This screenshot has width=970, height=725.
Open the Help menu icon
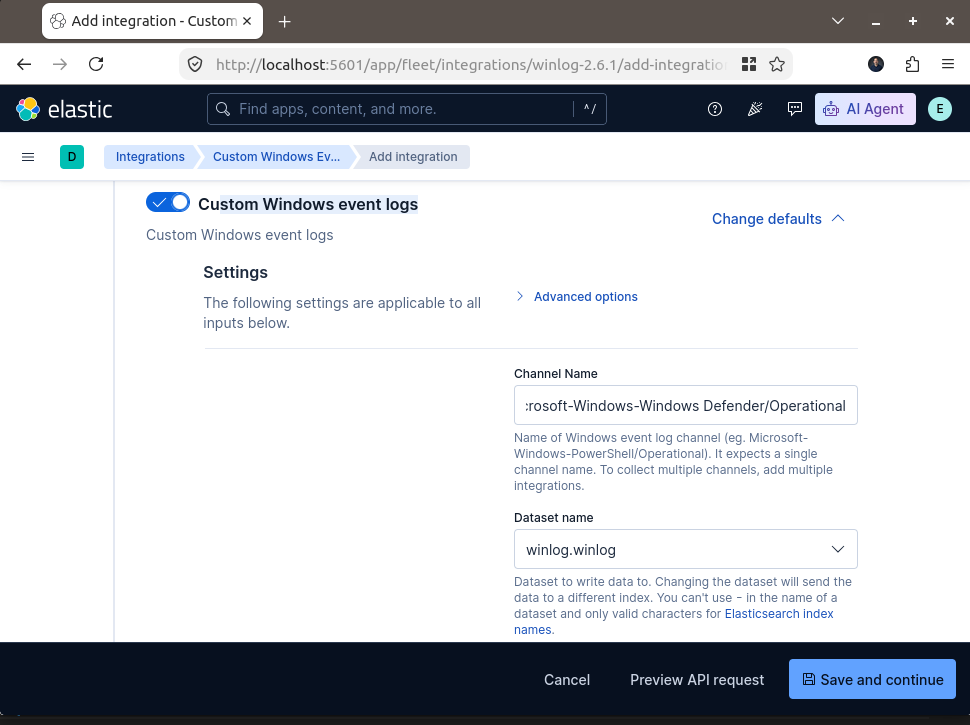point(715,109)
